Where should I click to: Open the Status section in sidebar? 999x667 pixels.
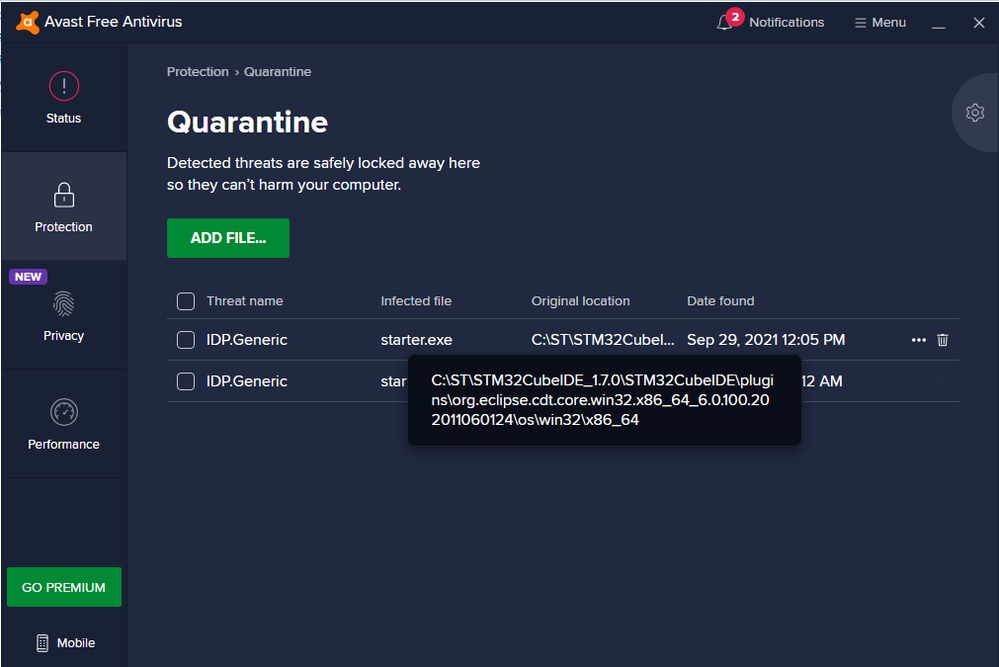click(64, 98)
